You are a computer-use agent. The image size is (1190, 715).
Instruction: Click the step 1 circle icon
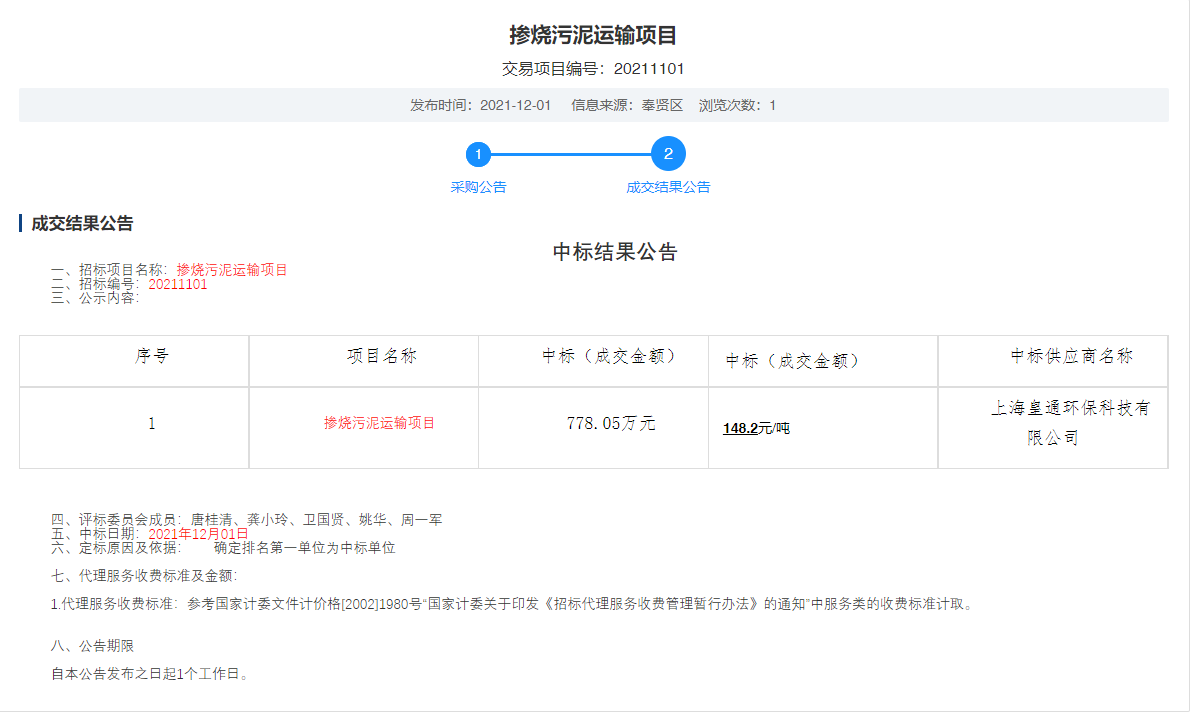click(x=479, y=154)
